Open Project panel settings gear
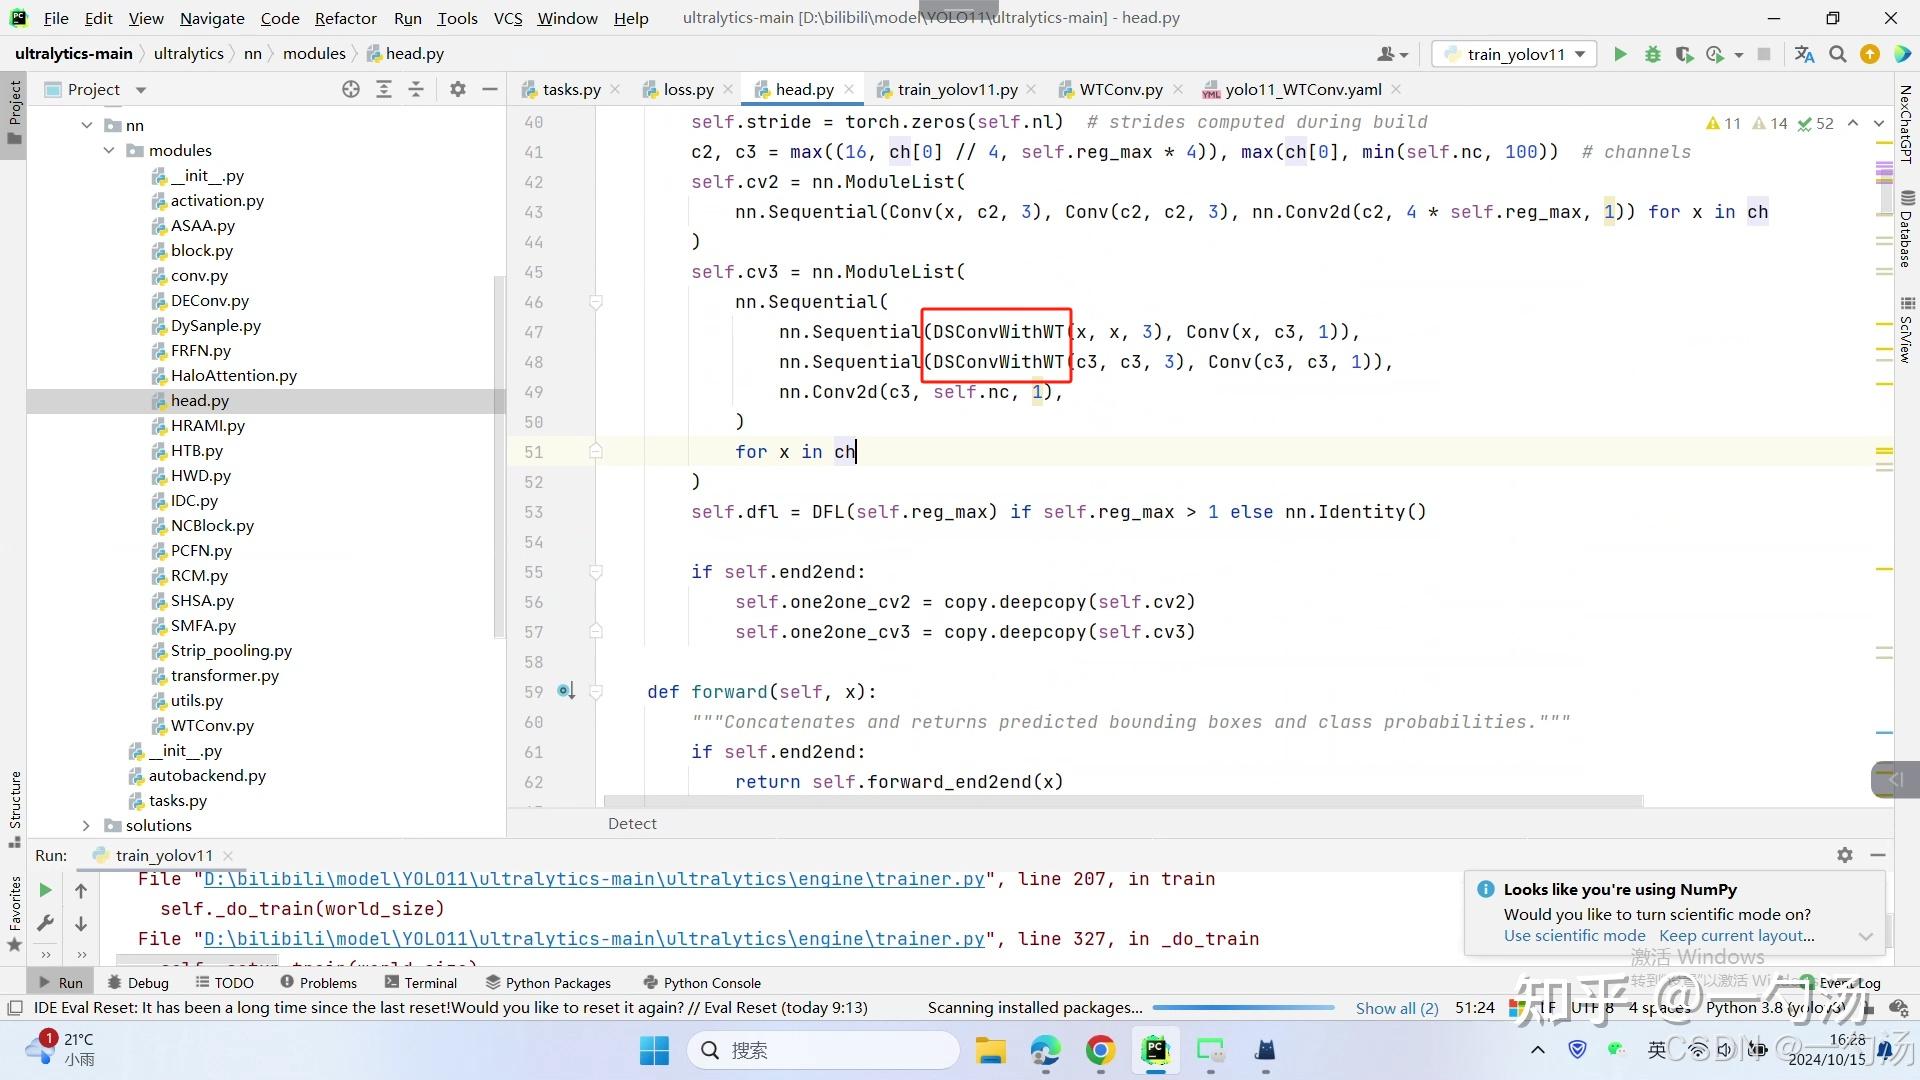The height and width of the screenshot is (1080, 1920). (x=457, y=89)
